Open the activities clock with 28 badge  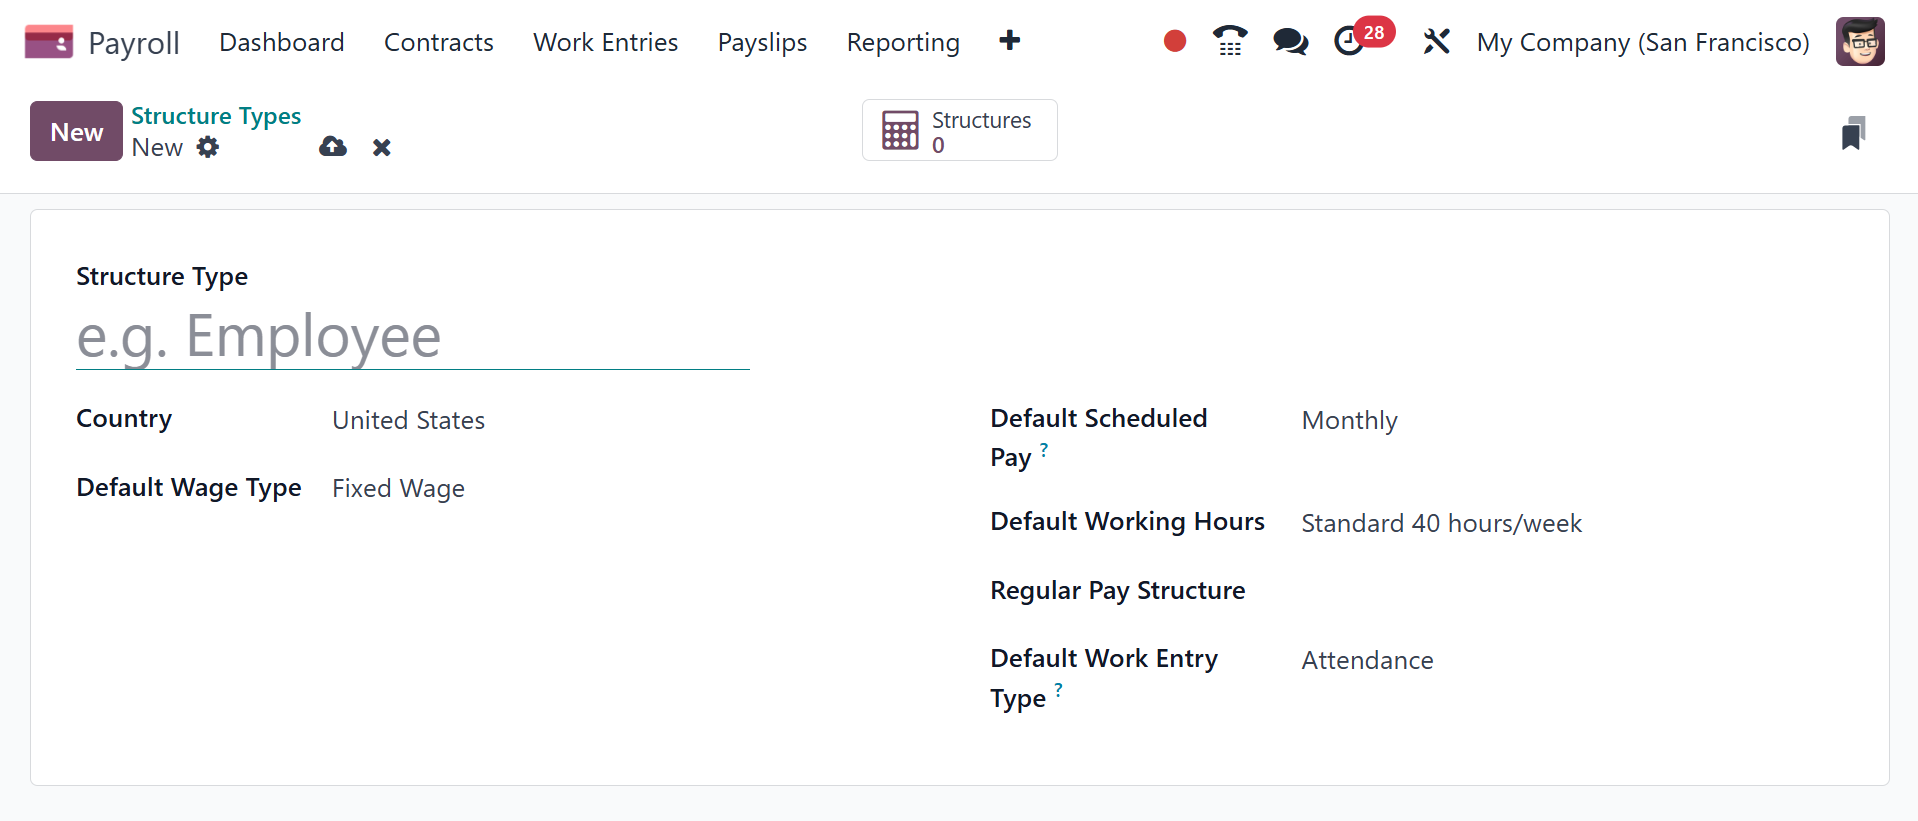pyautogui.click(x=1351, y=41)
